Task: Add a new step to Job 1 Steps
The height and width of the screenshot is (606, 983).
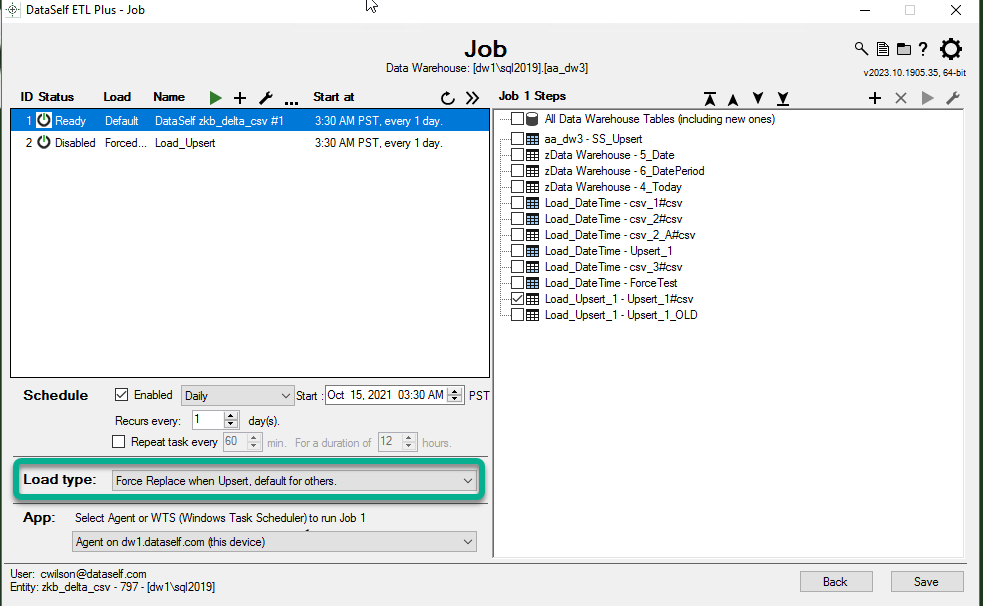Action: coord(875,98)
